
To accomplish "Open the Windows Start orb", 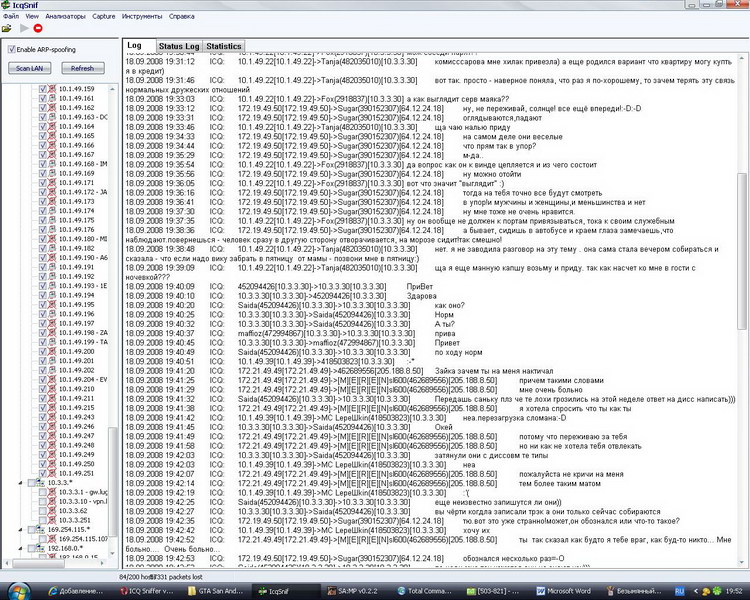I will pyautogui.click(x=16, y=591).
